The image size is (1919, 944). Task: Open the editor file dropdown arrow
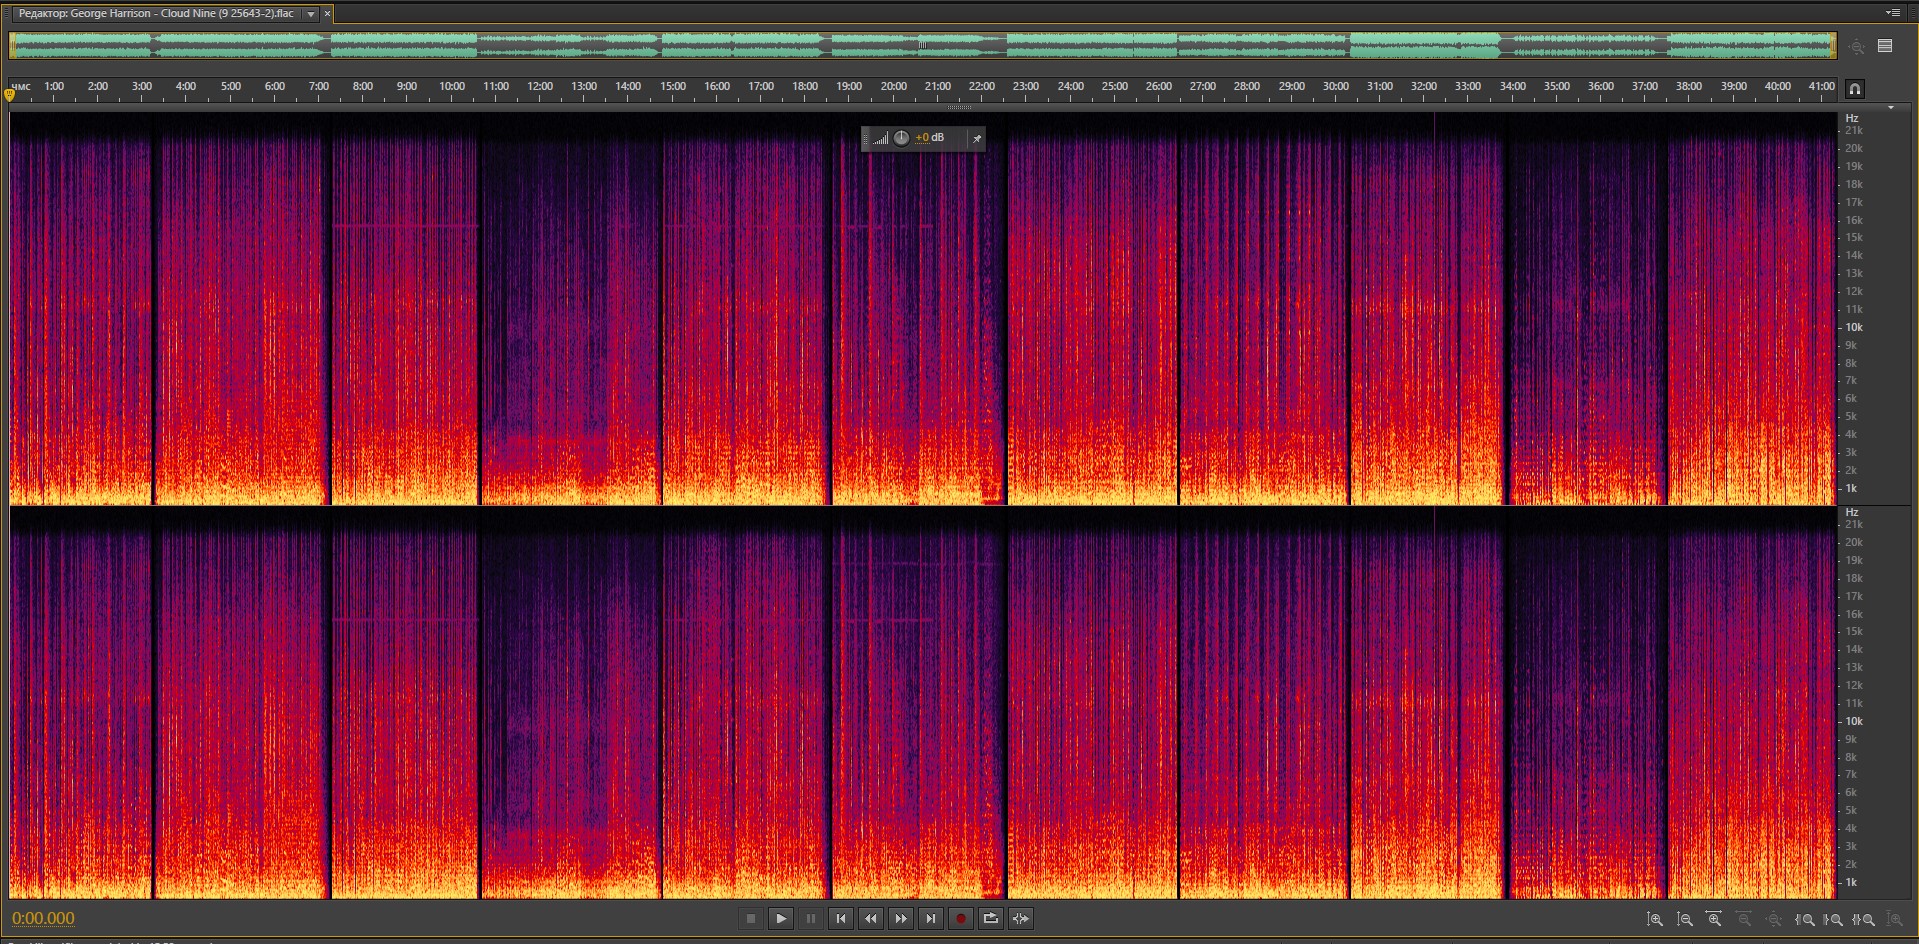(x=311, y=14)
